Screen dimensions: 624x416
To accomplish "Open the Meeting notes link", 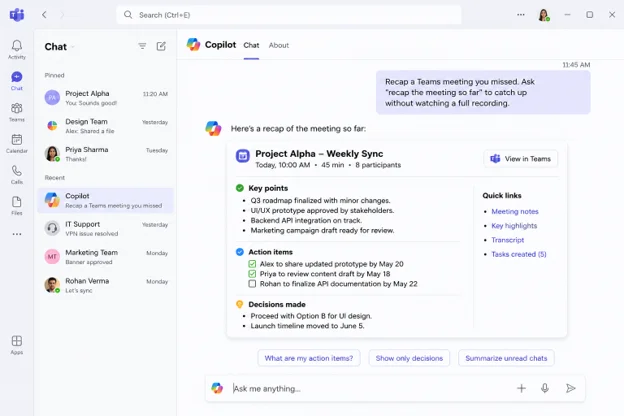I will pyautogui.click(x=515, y=211).
